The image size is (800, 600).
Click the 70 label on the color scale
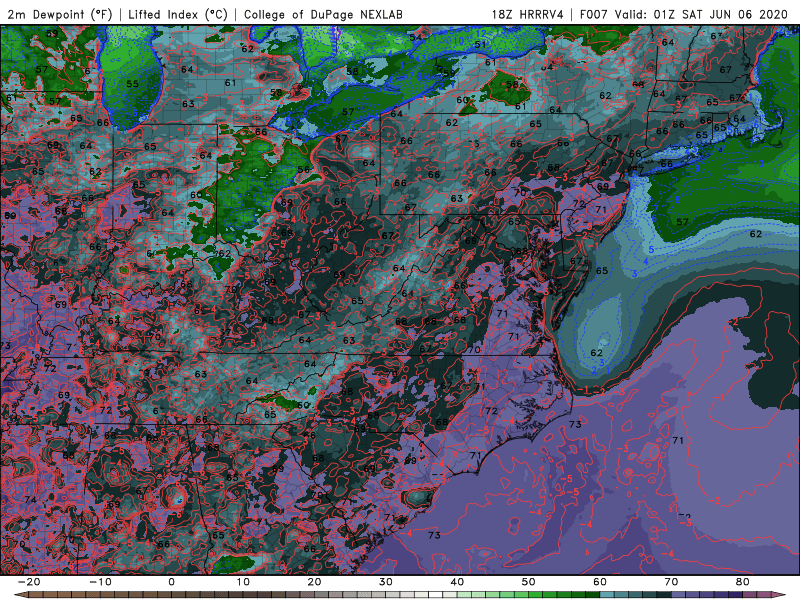pos(671,582)
